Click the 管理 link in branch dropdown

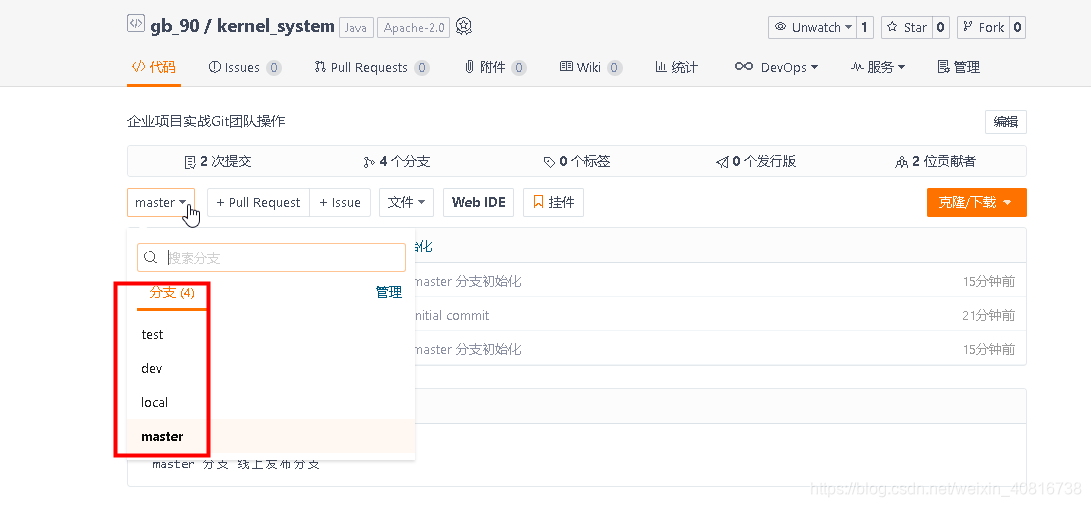[x=389, y=293]
